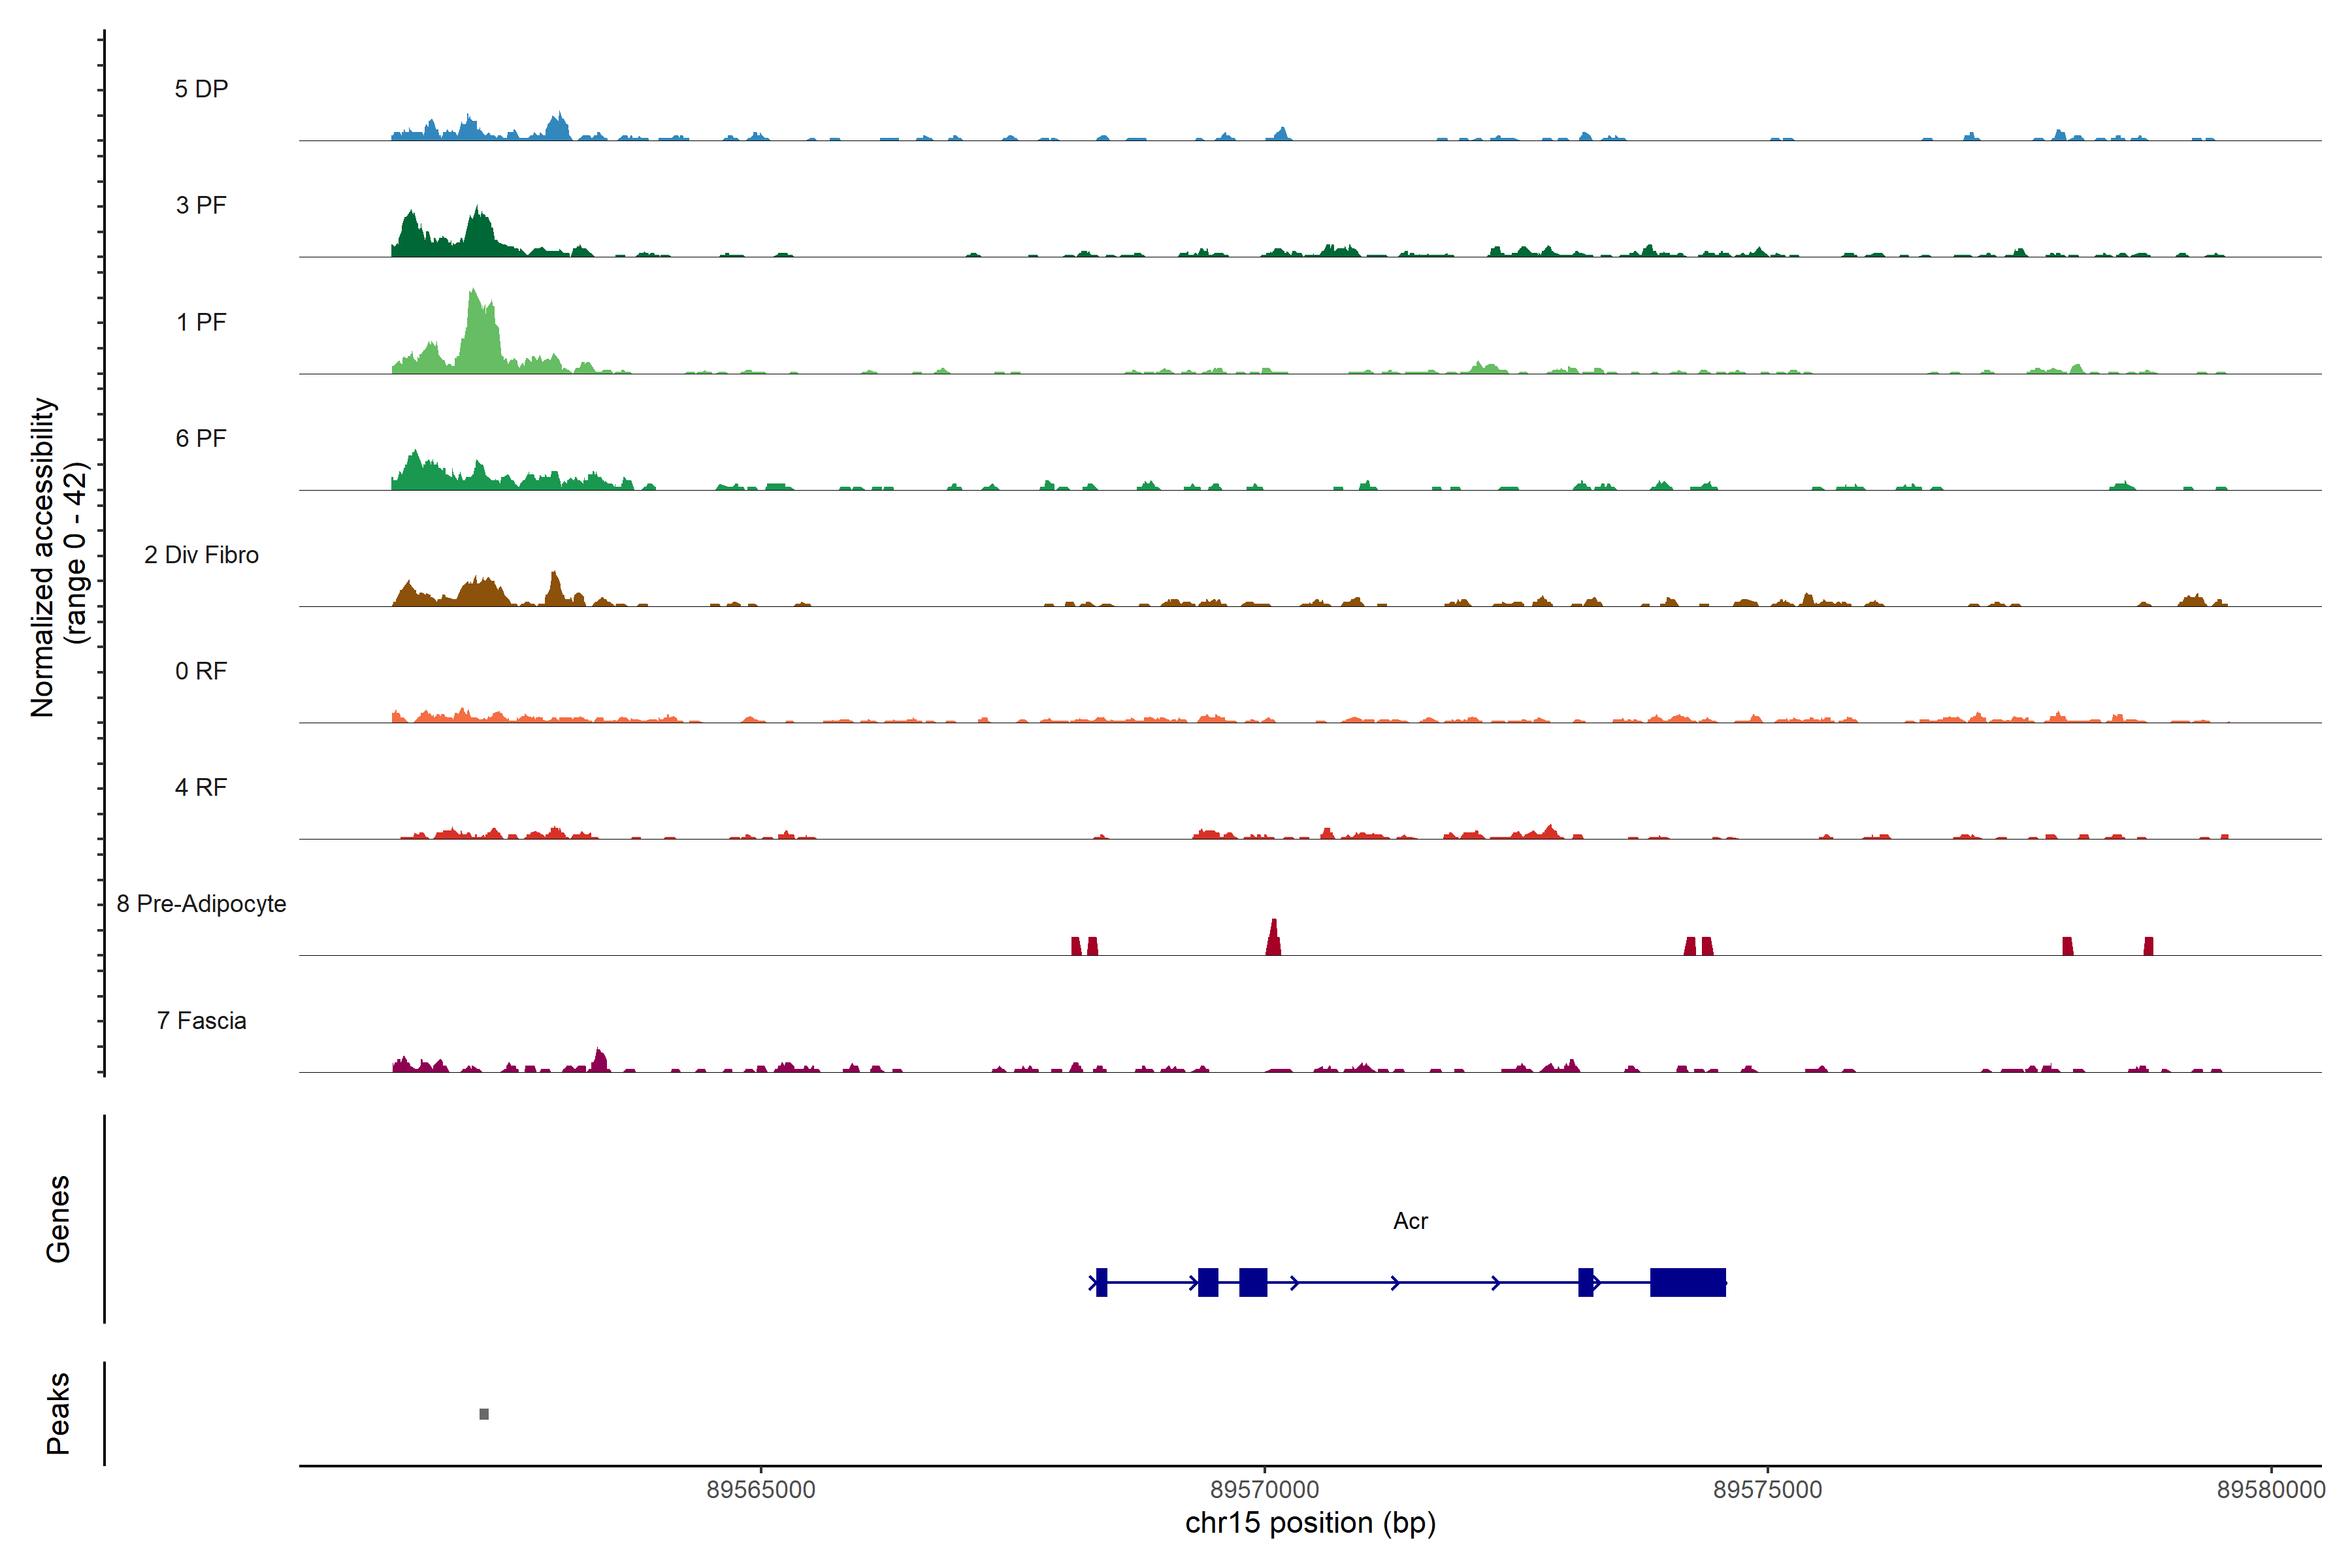Click the Peaks panel label
Image resolution: width=2352 pixels, height=1568 pixels.
tap(58, 1413)
